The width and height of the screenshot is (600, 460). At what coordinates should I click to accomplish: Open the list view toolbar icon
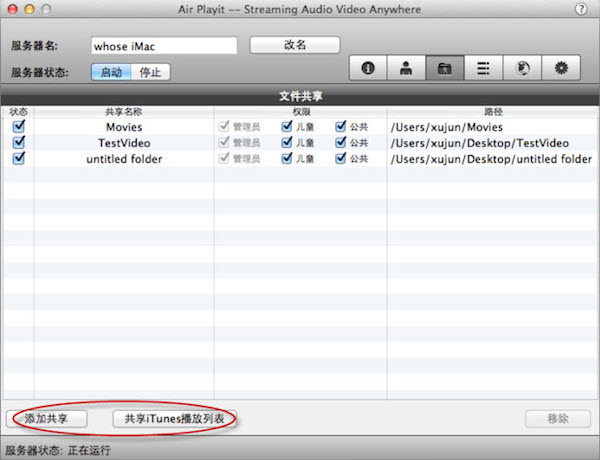point(483,68)
